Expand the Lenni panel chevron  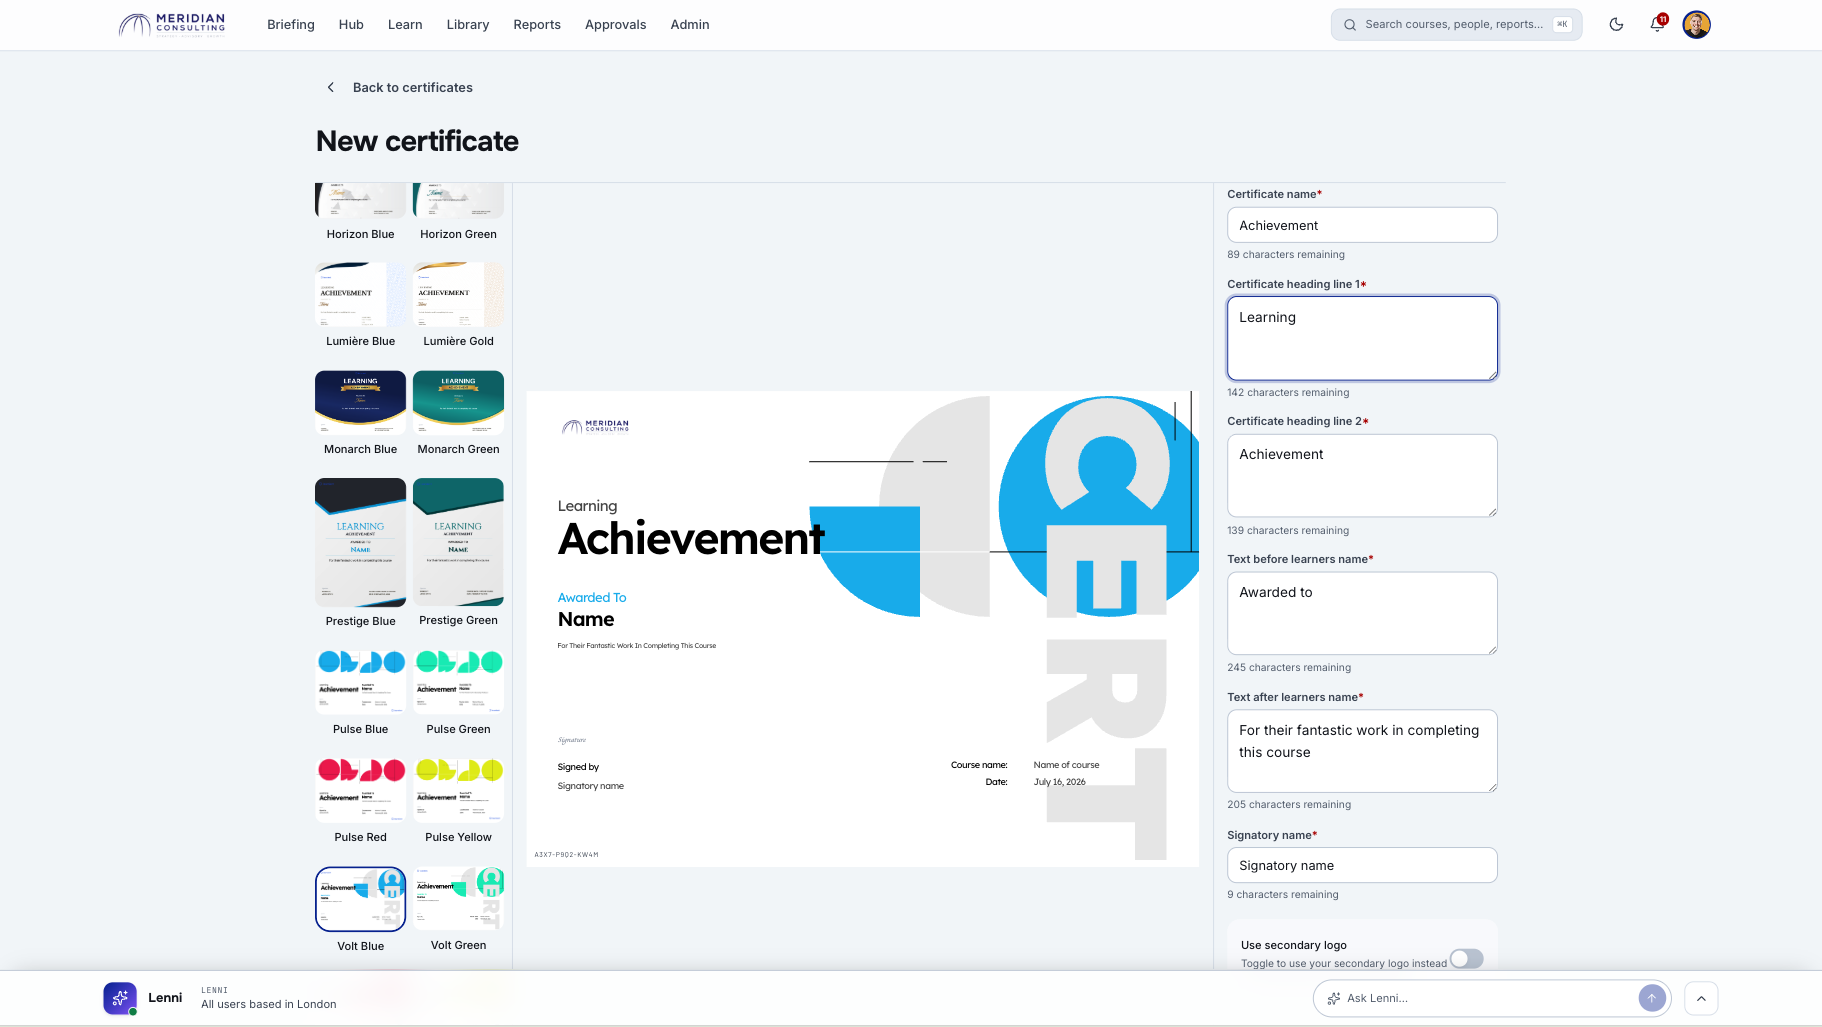1701,998
